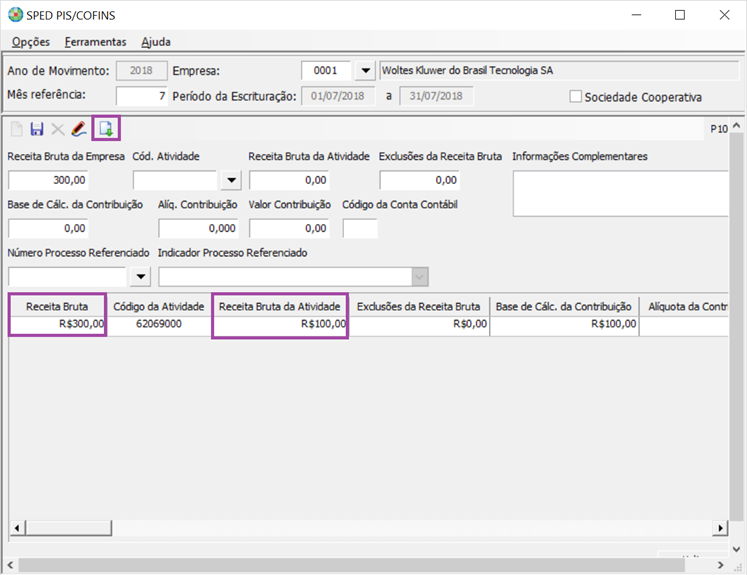Toggle the Sociedade Cooperativa checkbox
The height and width of the screenshot is (575, 747).
(575, 97)
